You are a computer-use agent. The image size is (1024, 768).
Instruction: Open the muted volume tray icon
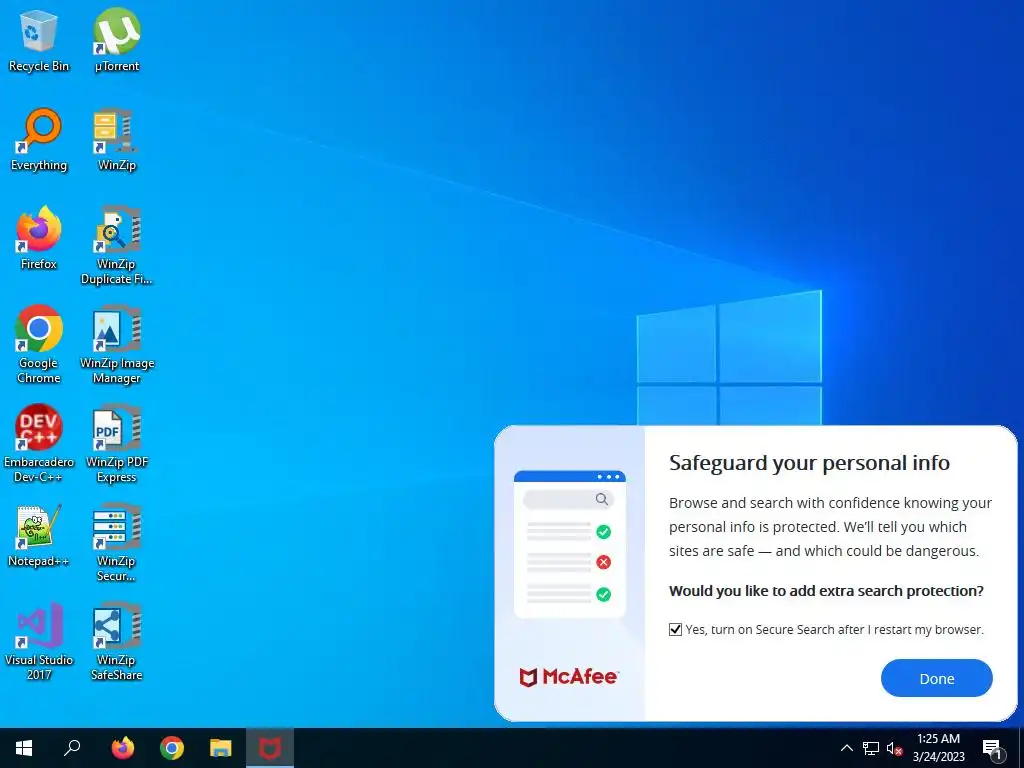click(x=894, y=748)
